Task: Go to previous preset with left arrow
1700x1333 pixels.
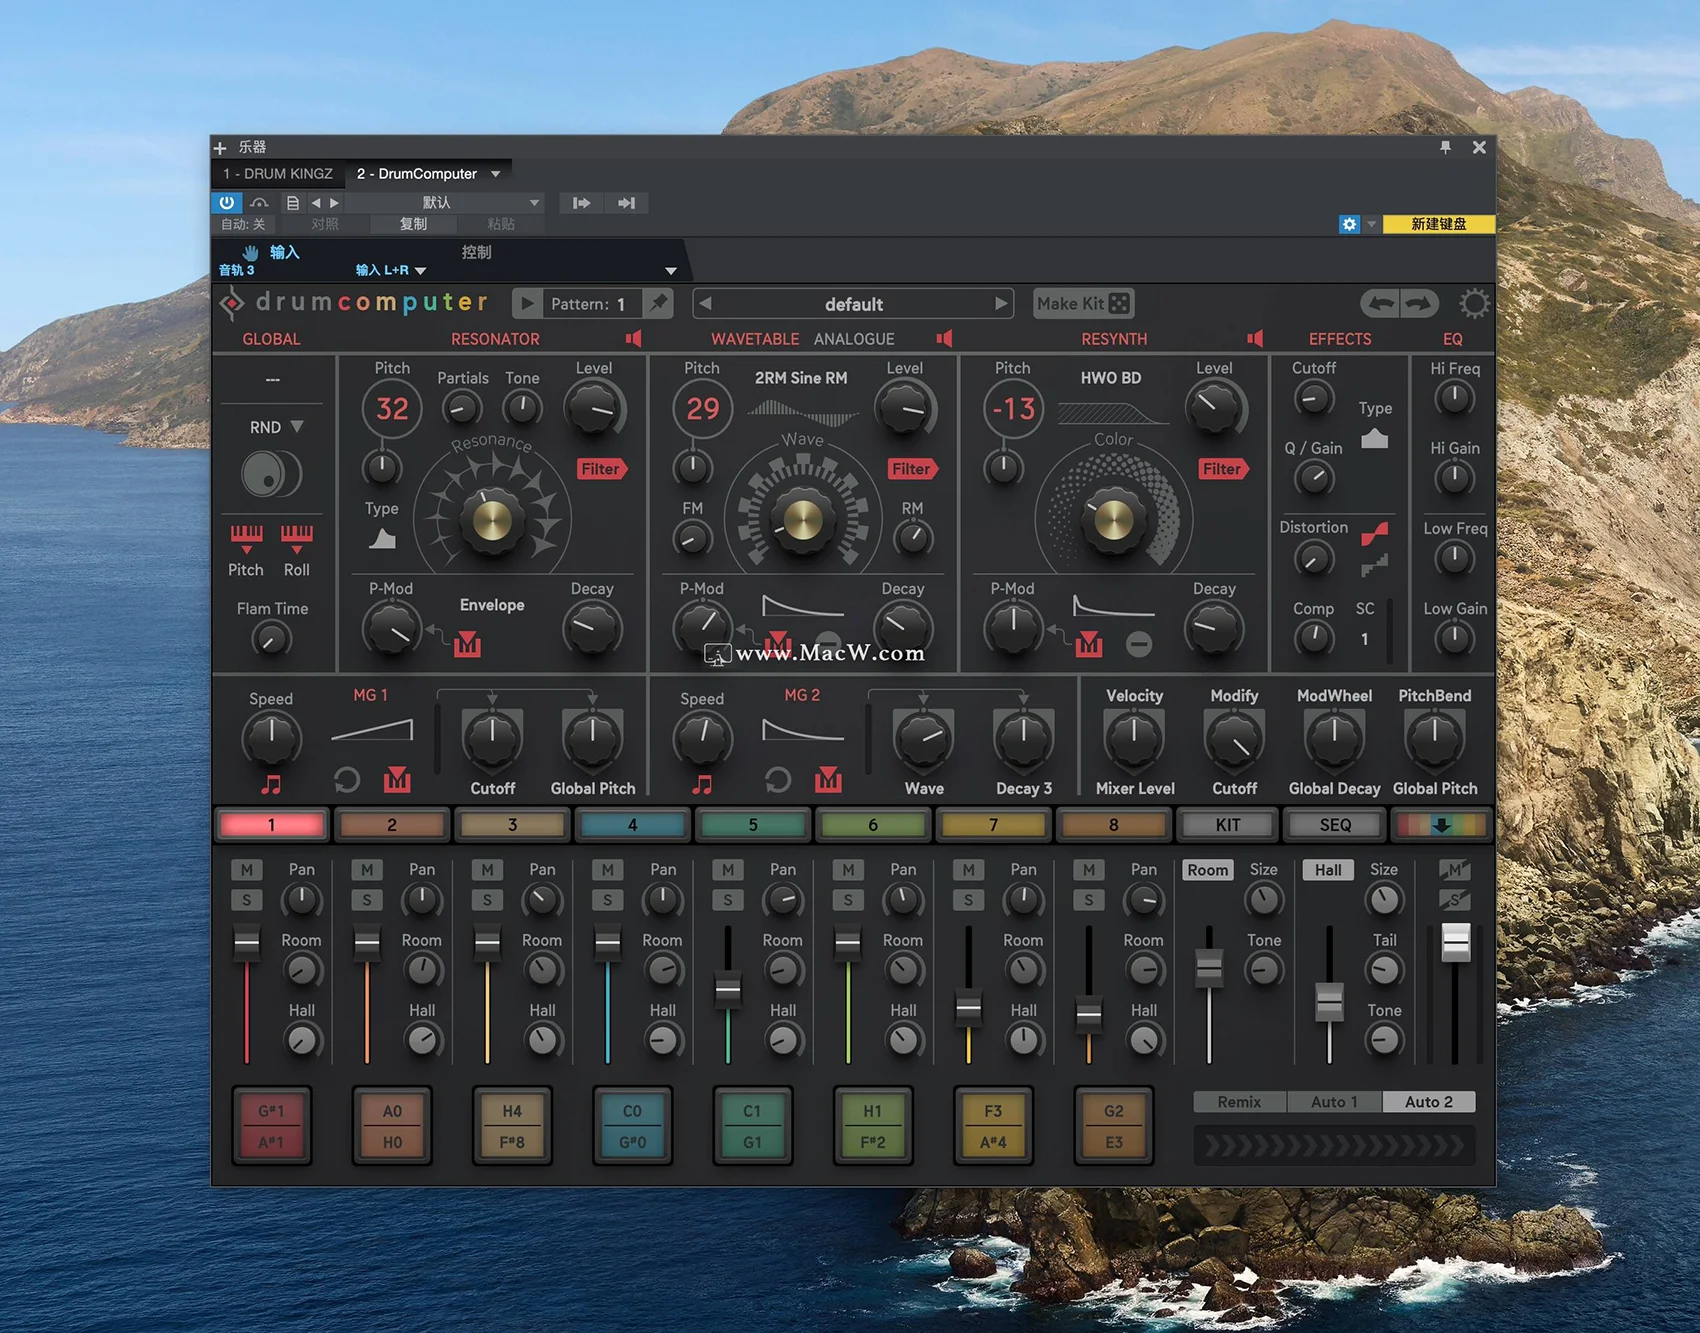Action: pos(705,303)
